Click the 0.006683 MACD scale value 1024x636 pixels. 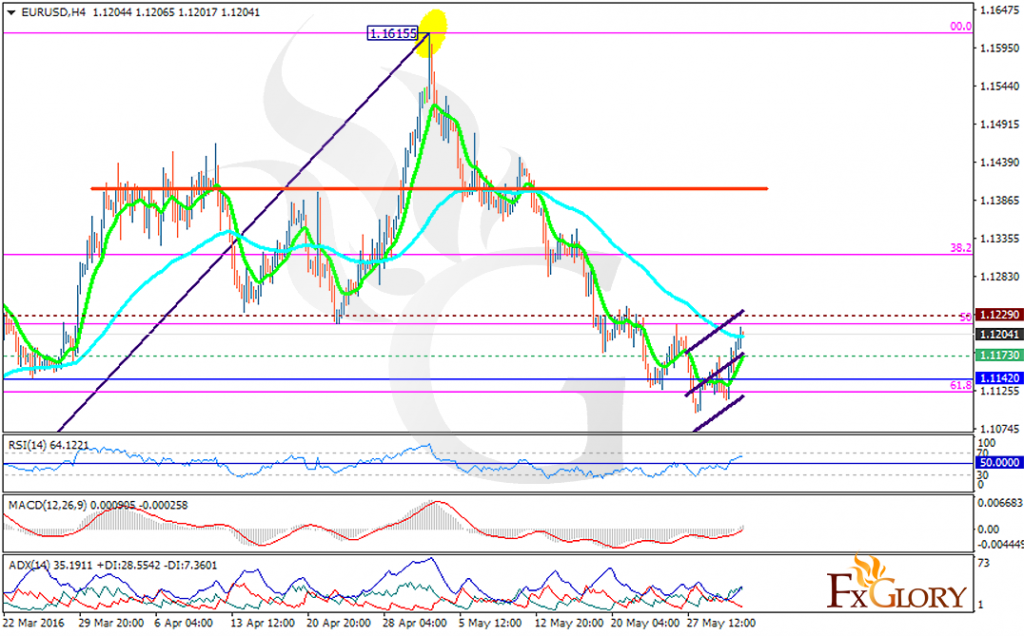point(1000,503)
